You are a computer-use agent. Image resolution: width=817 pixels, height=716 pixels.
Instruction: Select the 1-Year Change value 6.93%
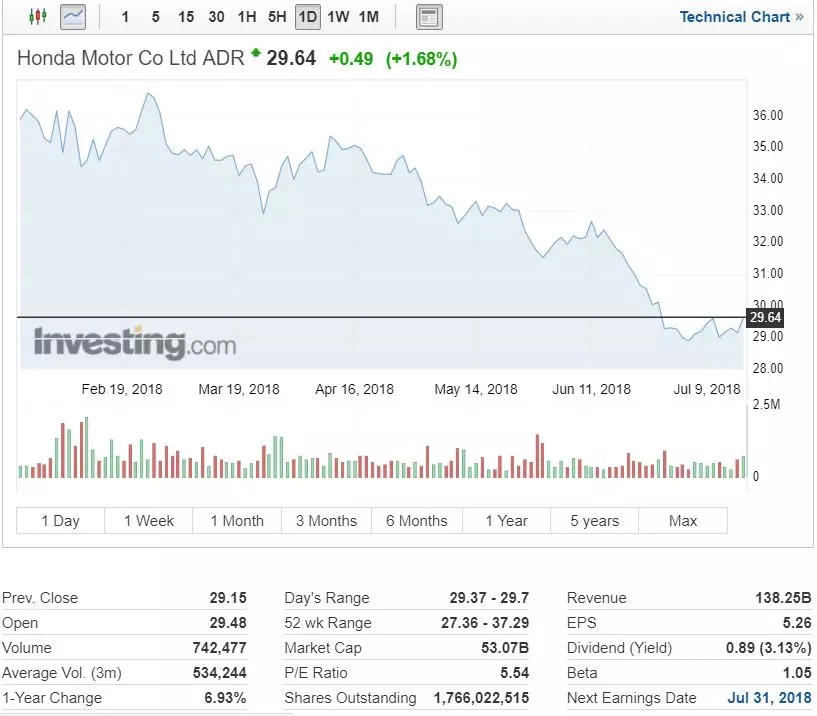[225, 698]
